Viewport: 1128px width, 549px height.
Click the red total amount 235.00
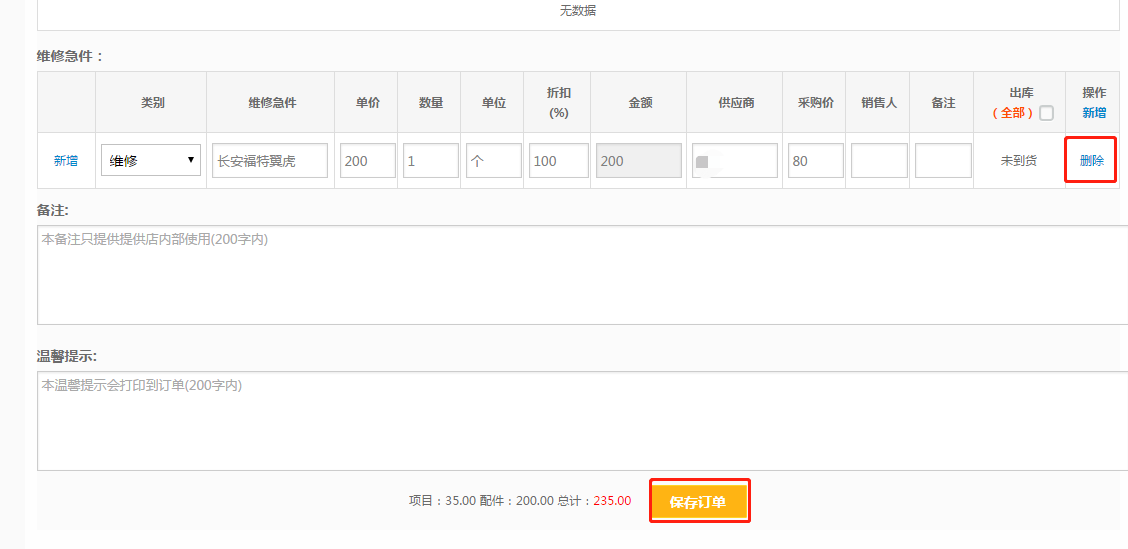click(x=612, y=501)
